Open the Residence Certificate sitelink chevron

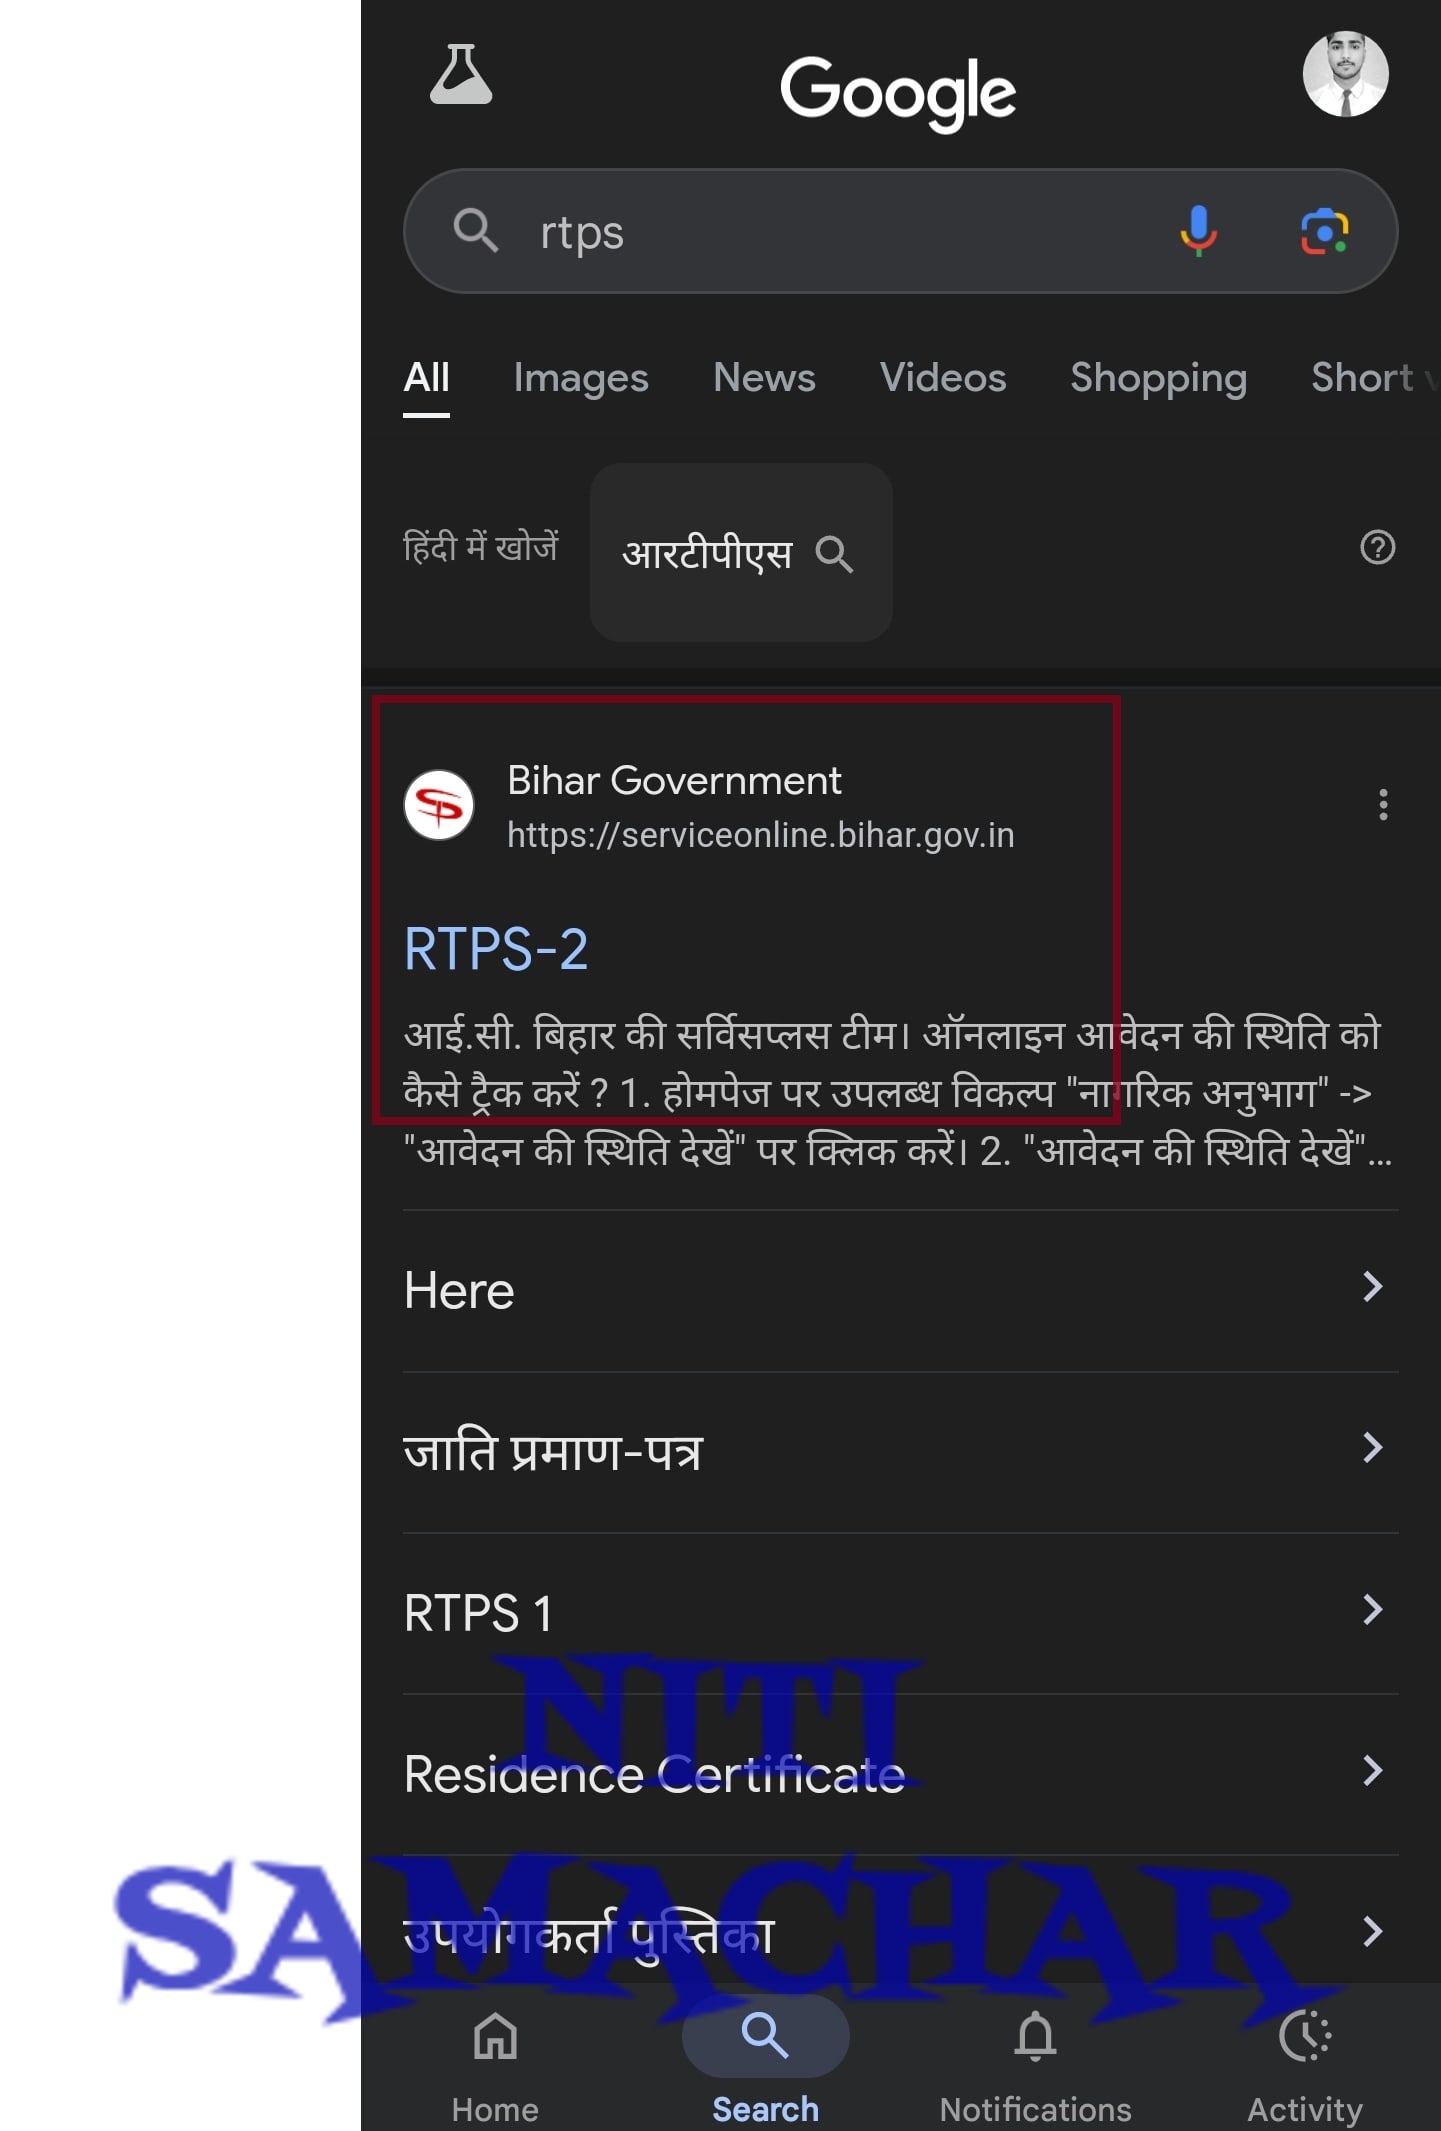(x=1373, y=1771)
